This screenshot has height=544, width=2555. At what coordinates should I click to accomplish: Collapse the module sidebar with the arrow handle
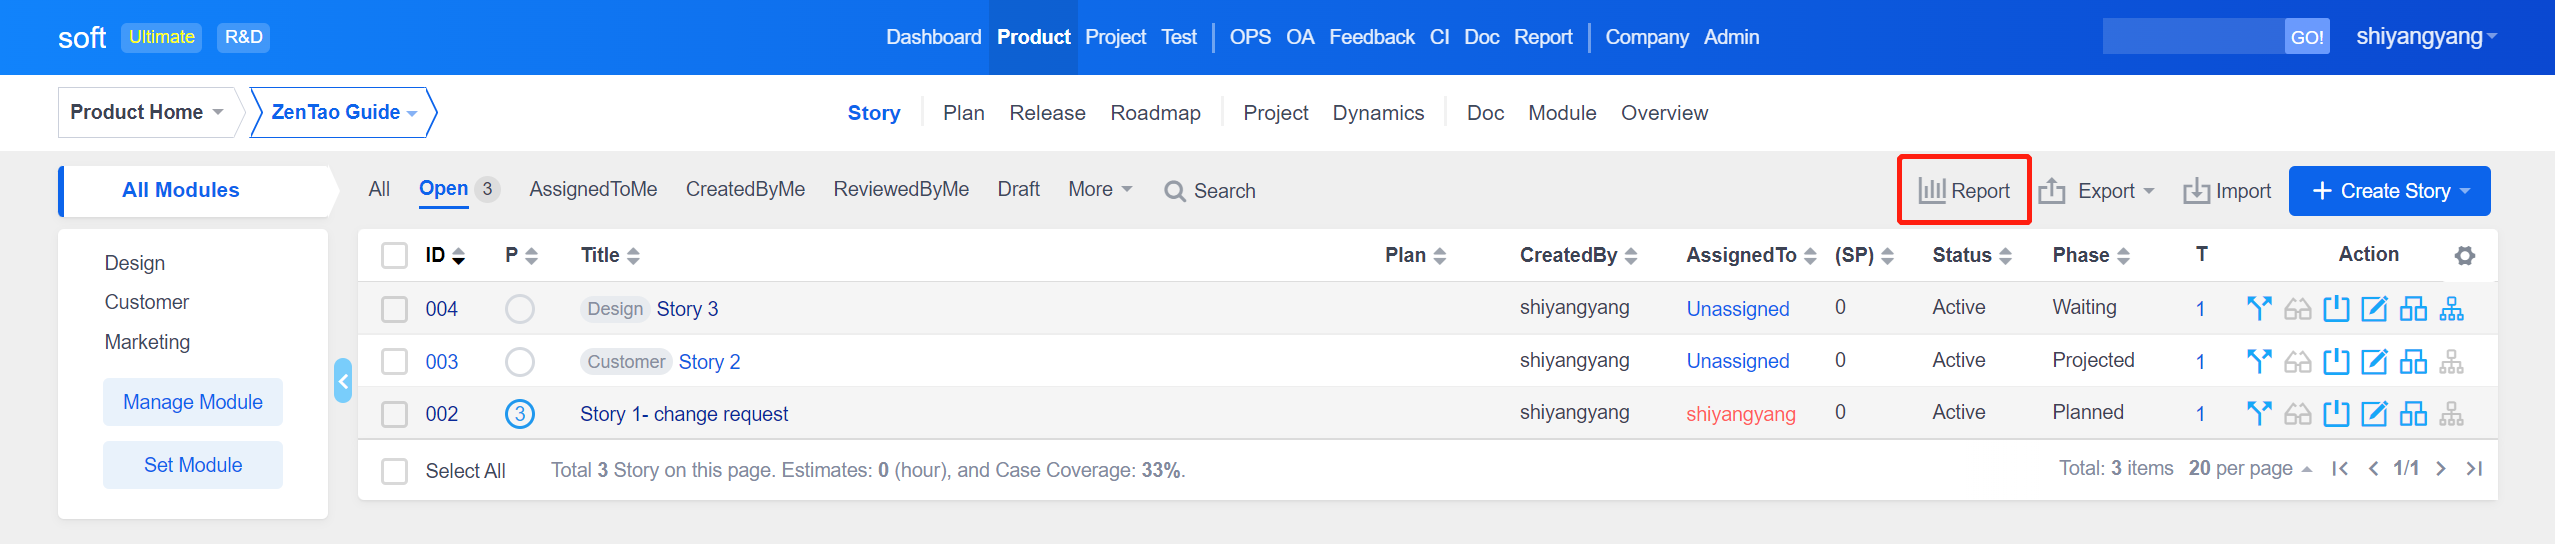coord(343,381)
